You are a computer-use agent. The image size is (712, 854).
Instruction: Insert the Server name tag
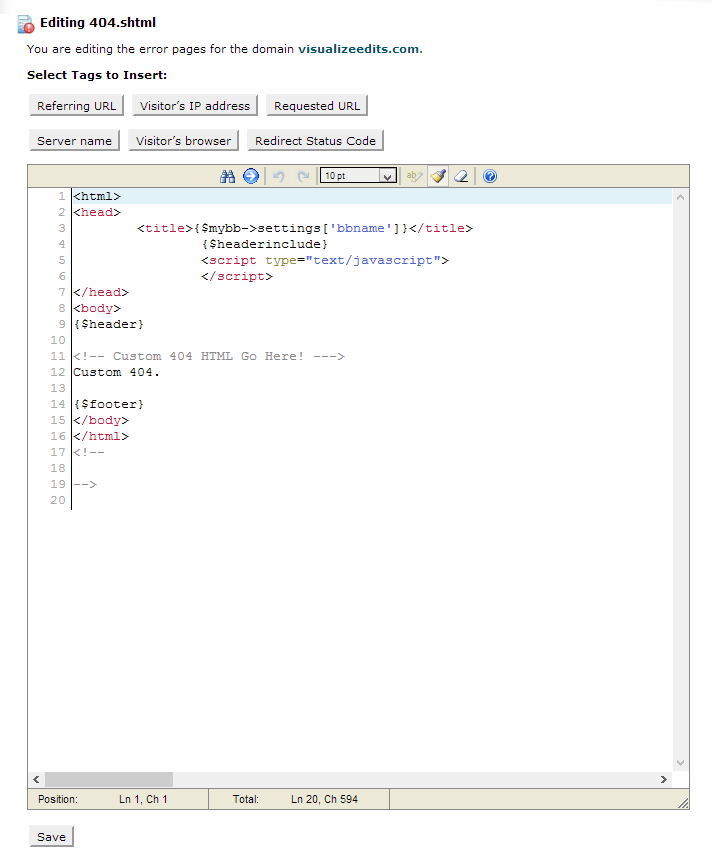[x=74, y=141]
